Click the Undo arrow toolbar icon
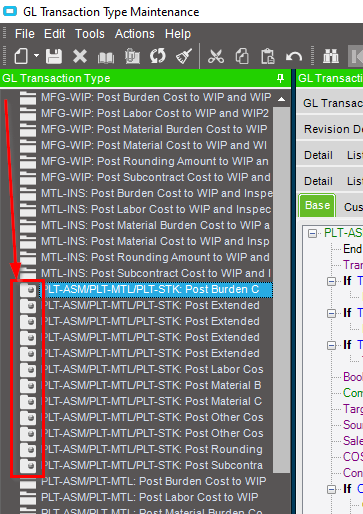The height and width of the screenshot is (514, 363). [x=294, y=56]
